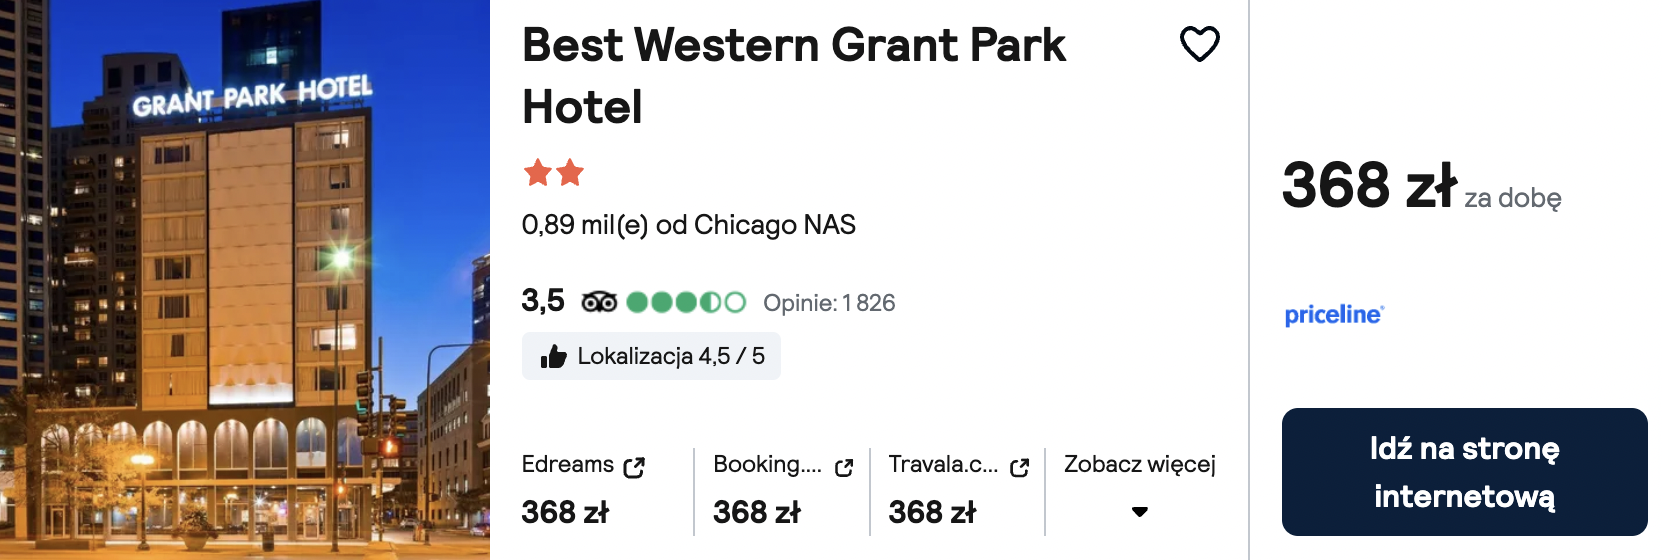Click Zobacz więcej text
This screenshot has height=560, width=1662.
pos(1139,464)
